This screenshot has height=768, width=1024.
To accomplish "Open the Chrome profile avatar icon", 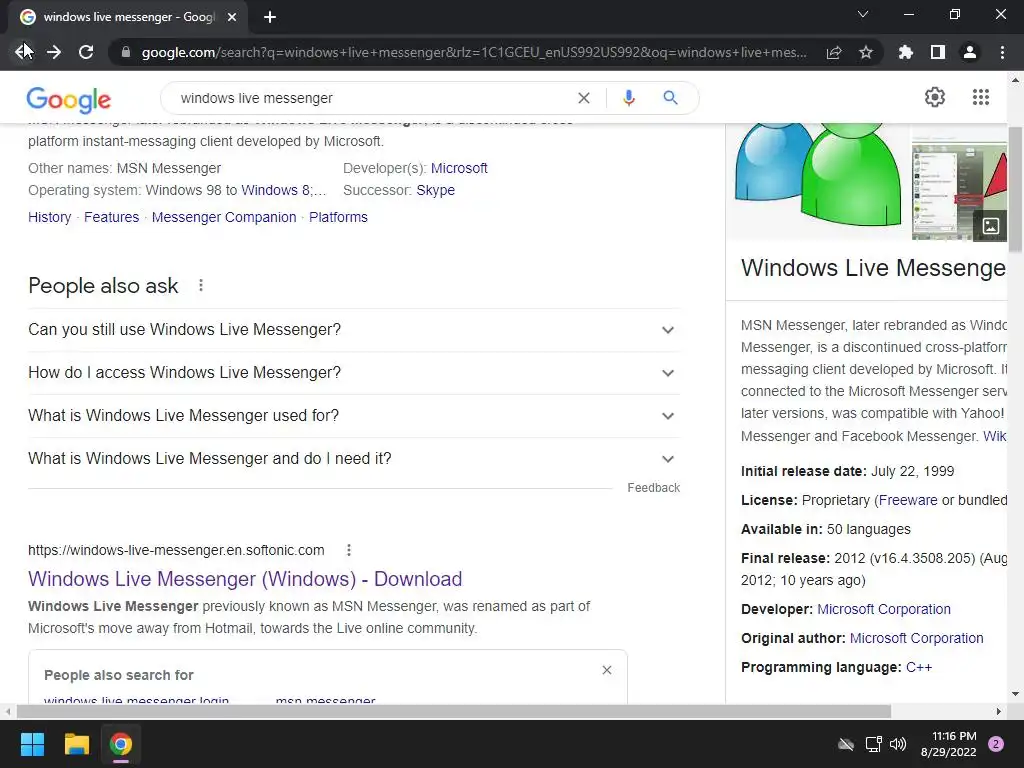I will click(x=970, y=52).
